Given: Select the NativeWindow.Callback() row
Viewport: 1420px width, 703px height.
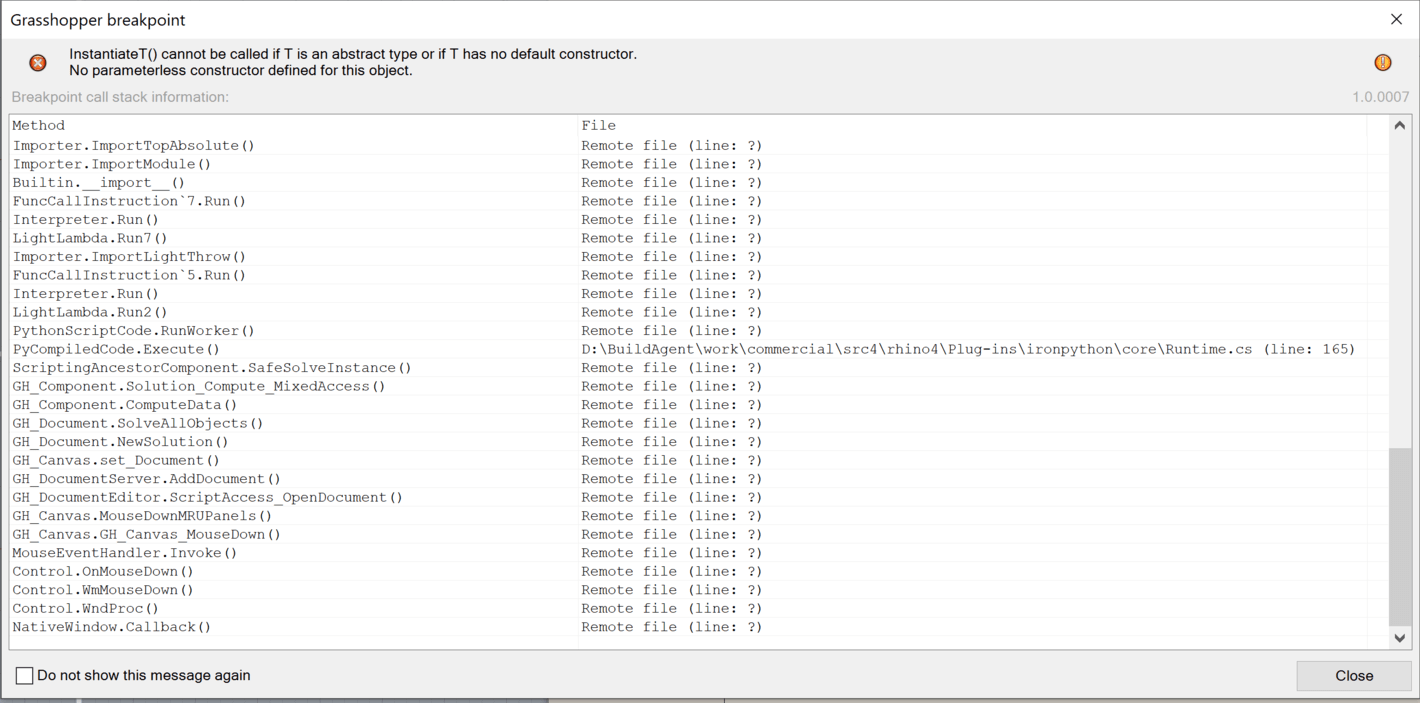Looking at the screenshot, I should (688, 627).
